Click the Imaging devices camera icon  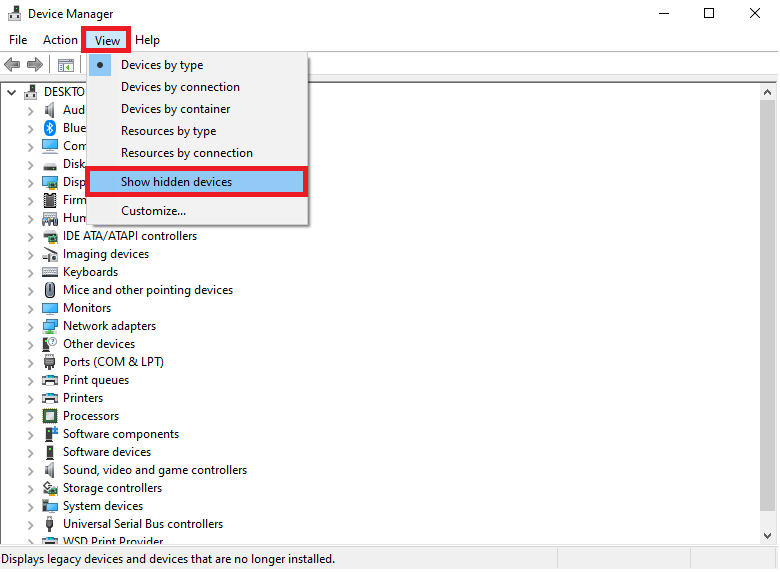(50, 255)
